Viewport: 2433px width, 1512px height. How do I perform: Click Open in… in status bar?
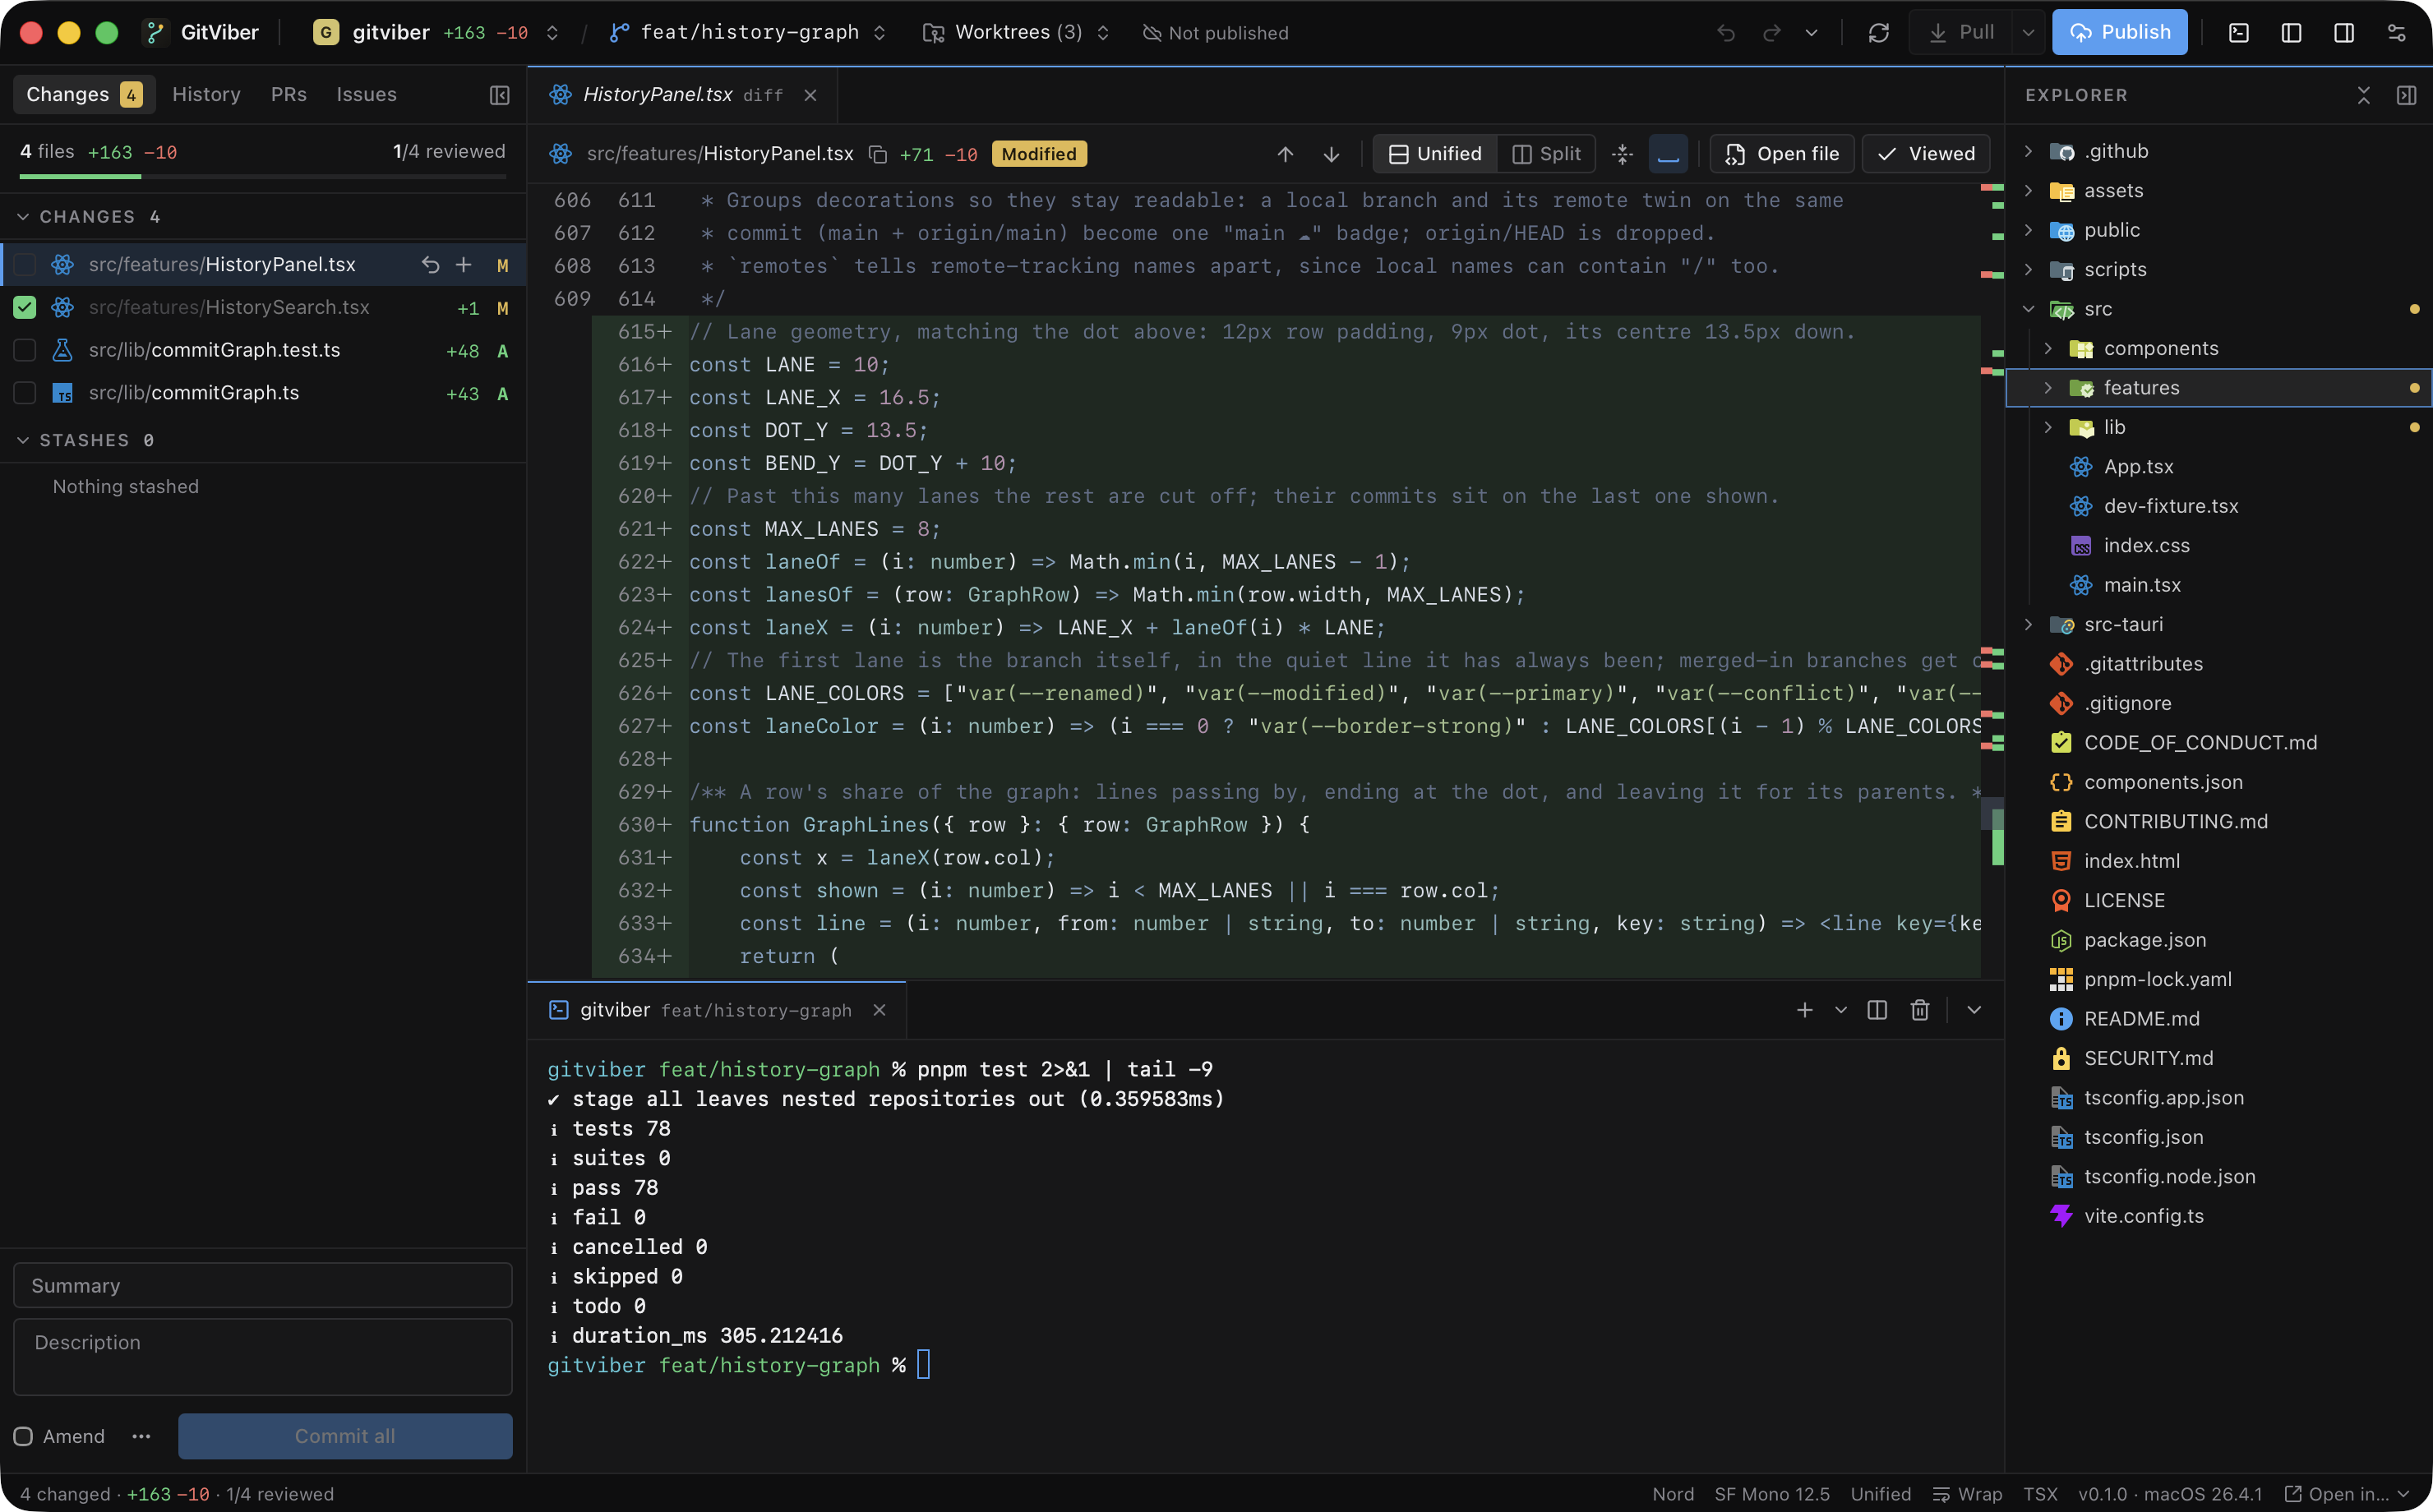click(x=2347, y=1494)
